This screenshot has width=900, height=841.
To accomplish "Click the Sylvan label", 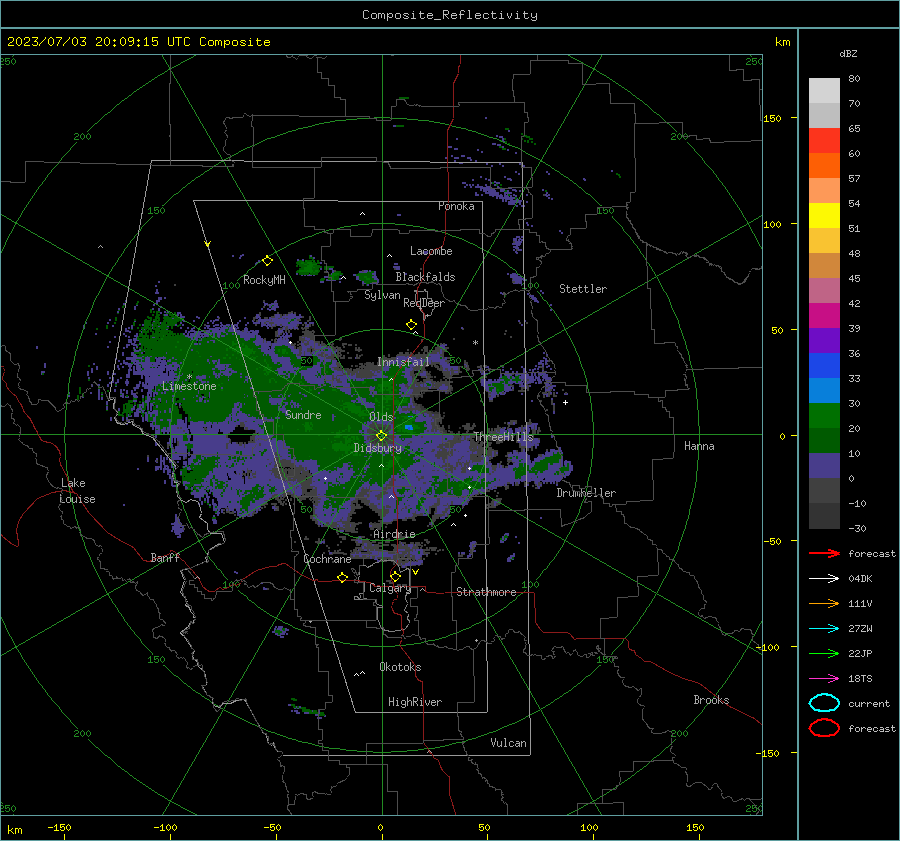I will click(x=382, y=295).
